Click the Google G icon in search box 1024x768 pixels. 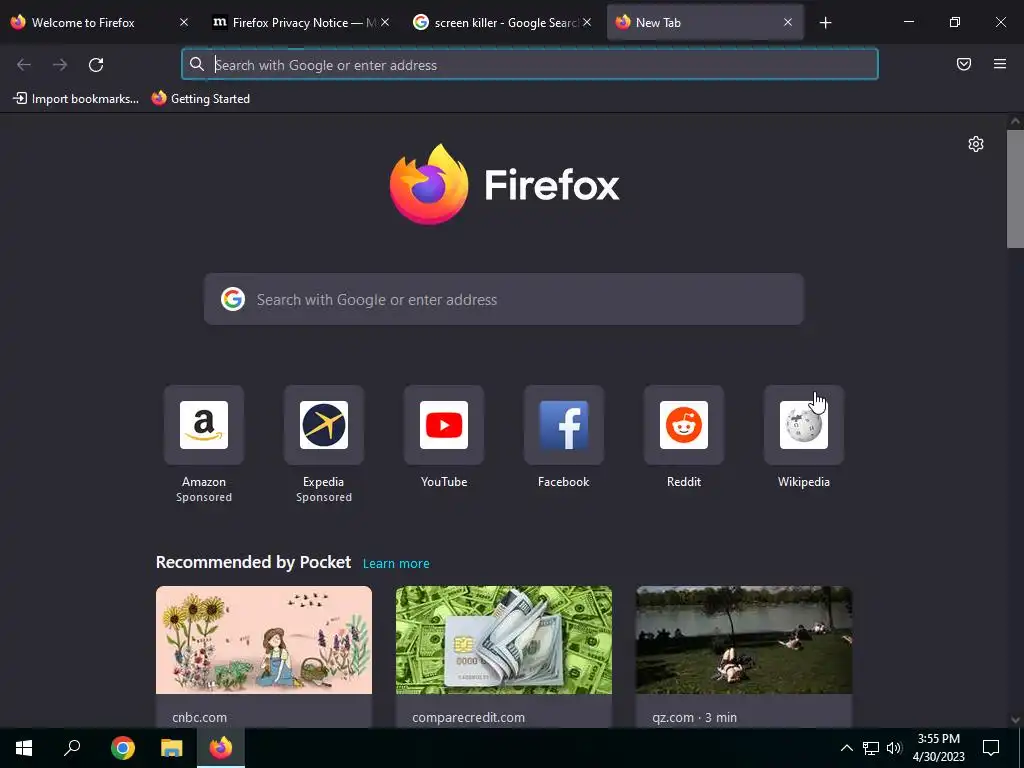click(232, 299)
